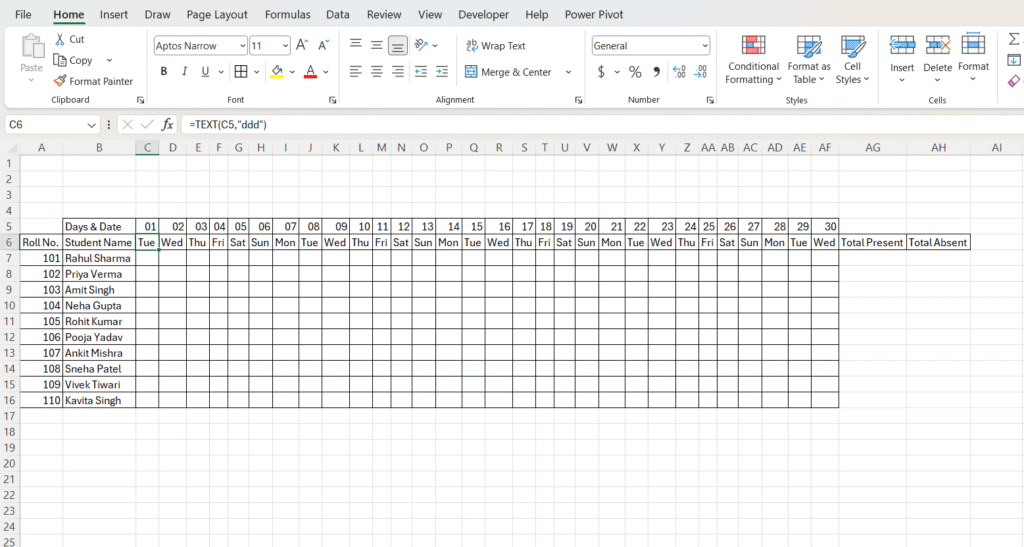Open Format as Table gallery
The width and height of the screenshot is (1024, 547).
(808, 60)
